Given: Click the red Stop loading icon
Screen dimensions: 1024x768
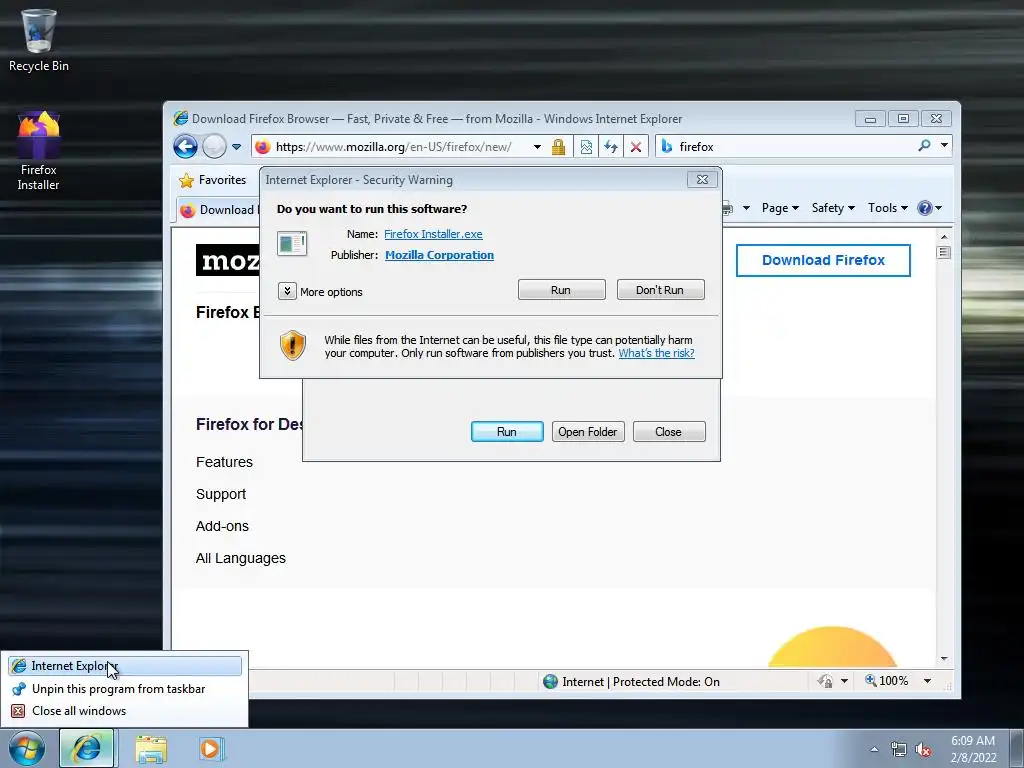Looking at the screenshot, I should click(x=635, y=146).
